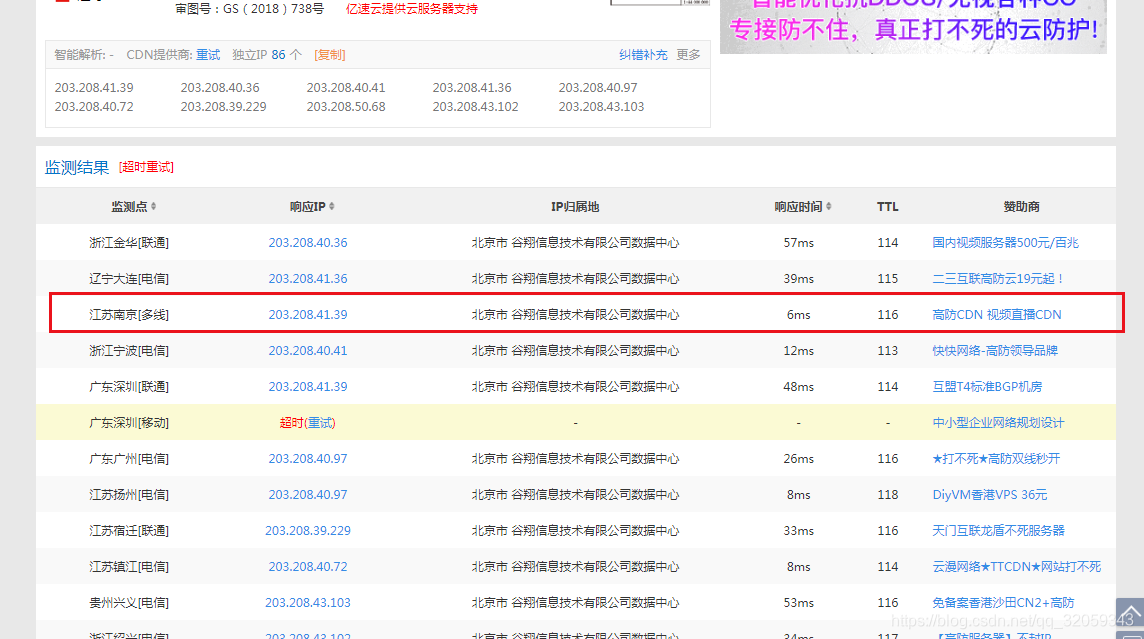This screenshot has width=1144, height=639.
Task: Click 203.208.43.103 in the IP list box
Action: (x=601, y=106)
